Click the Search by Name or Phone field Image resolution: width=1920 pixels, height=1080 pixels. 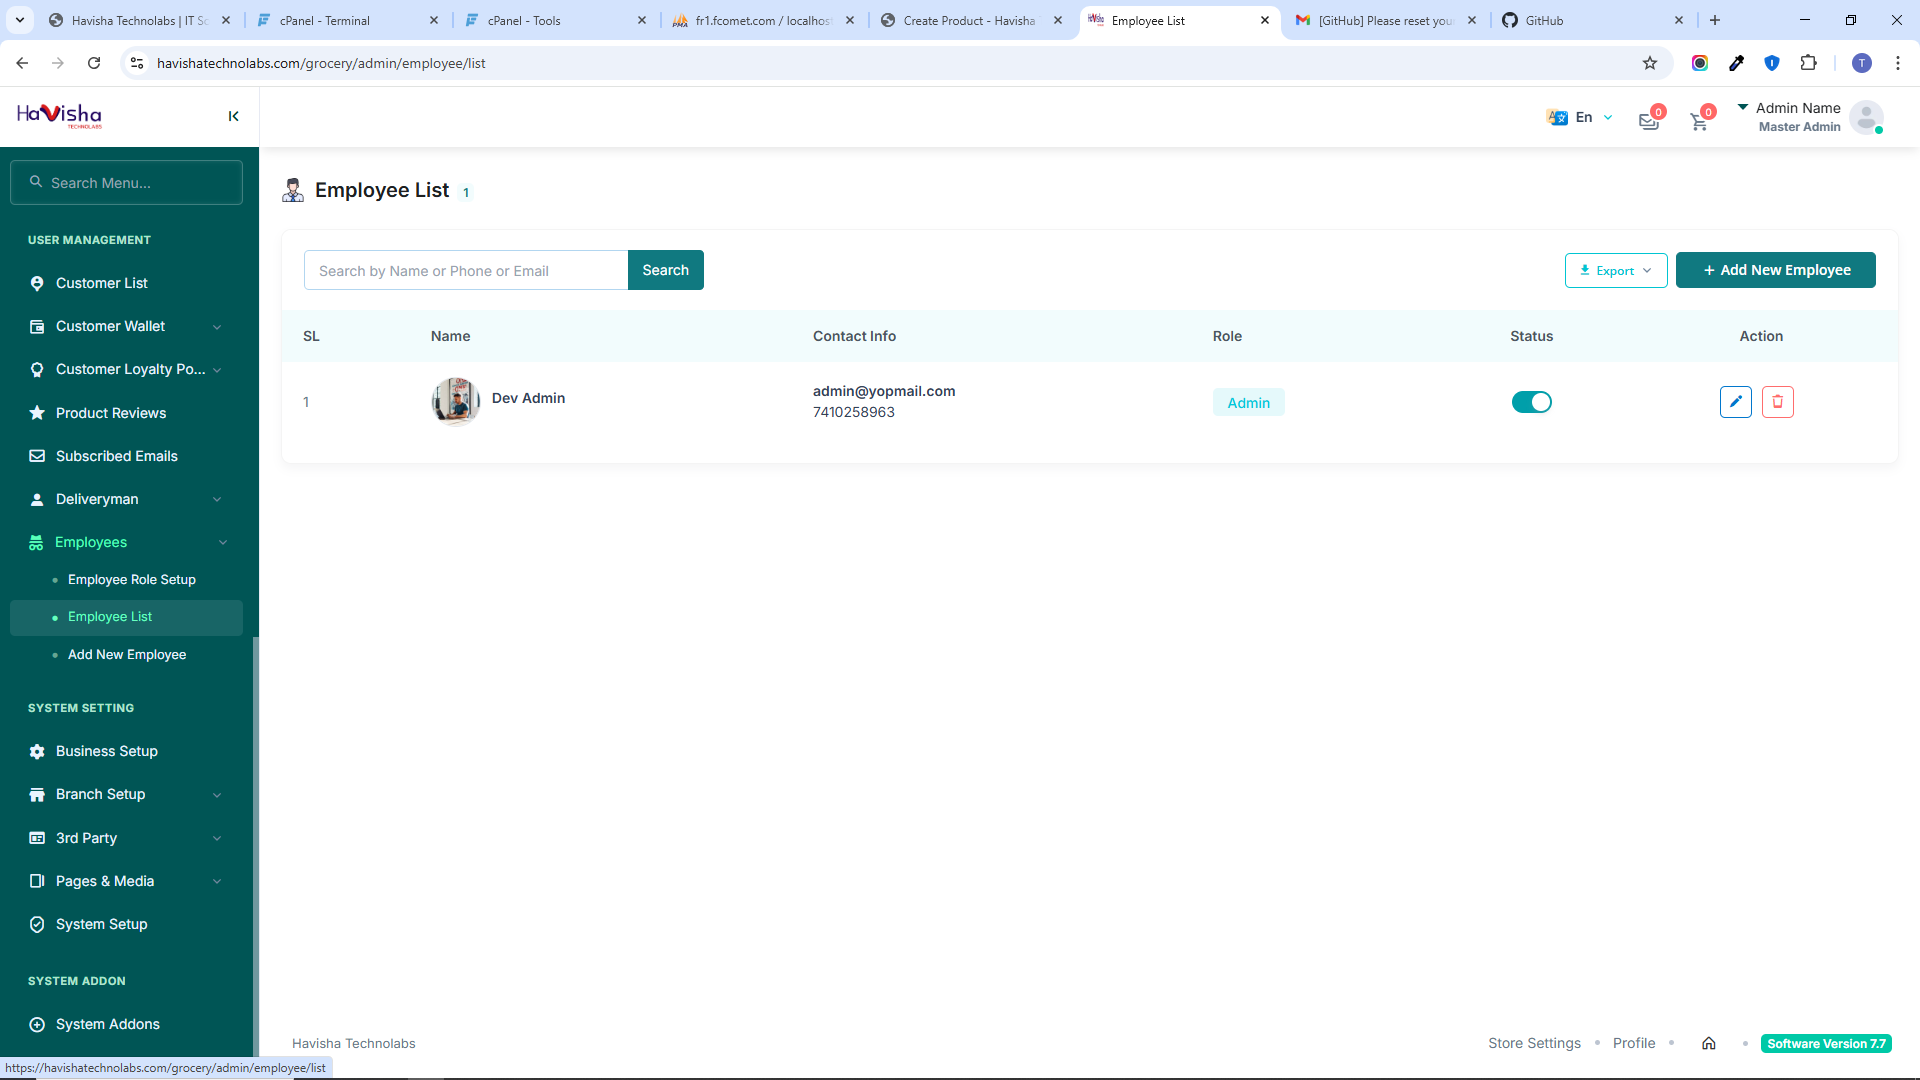coord(465,270)
